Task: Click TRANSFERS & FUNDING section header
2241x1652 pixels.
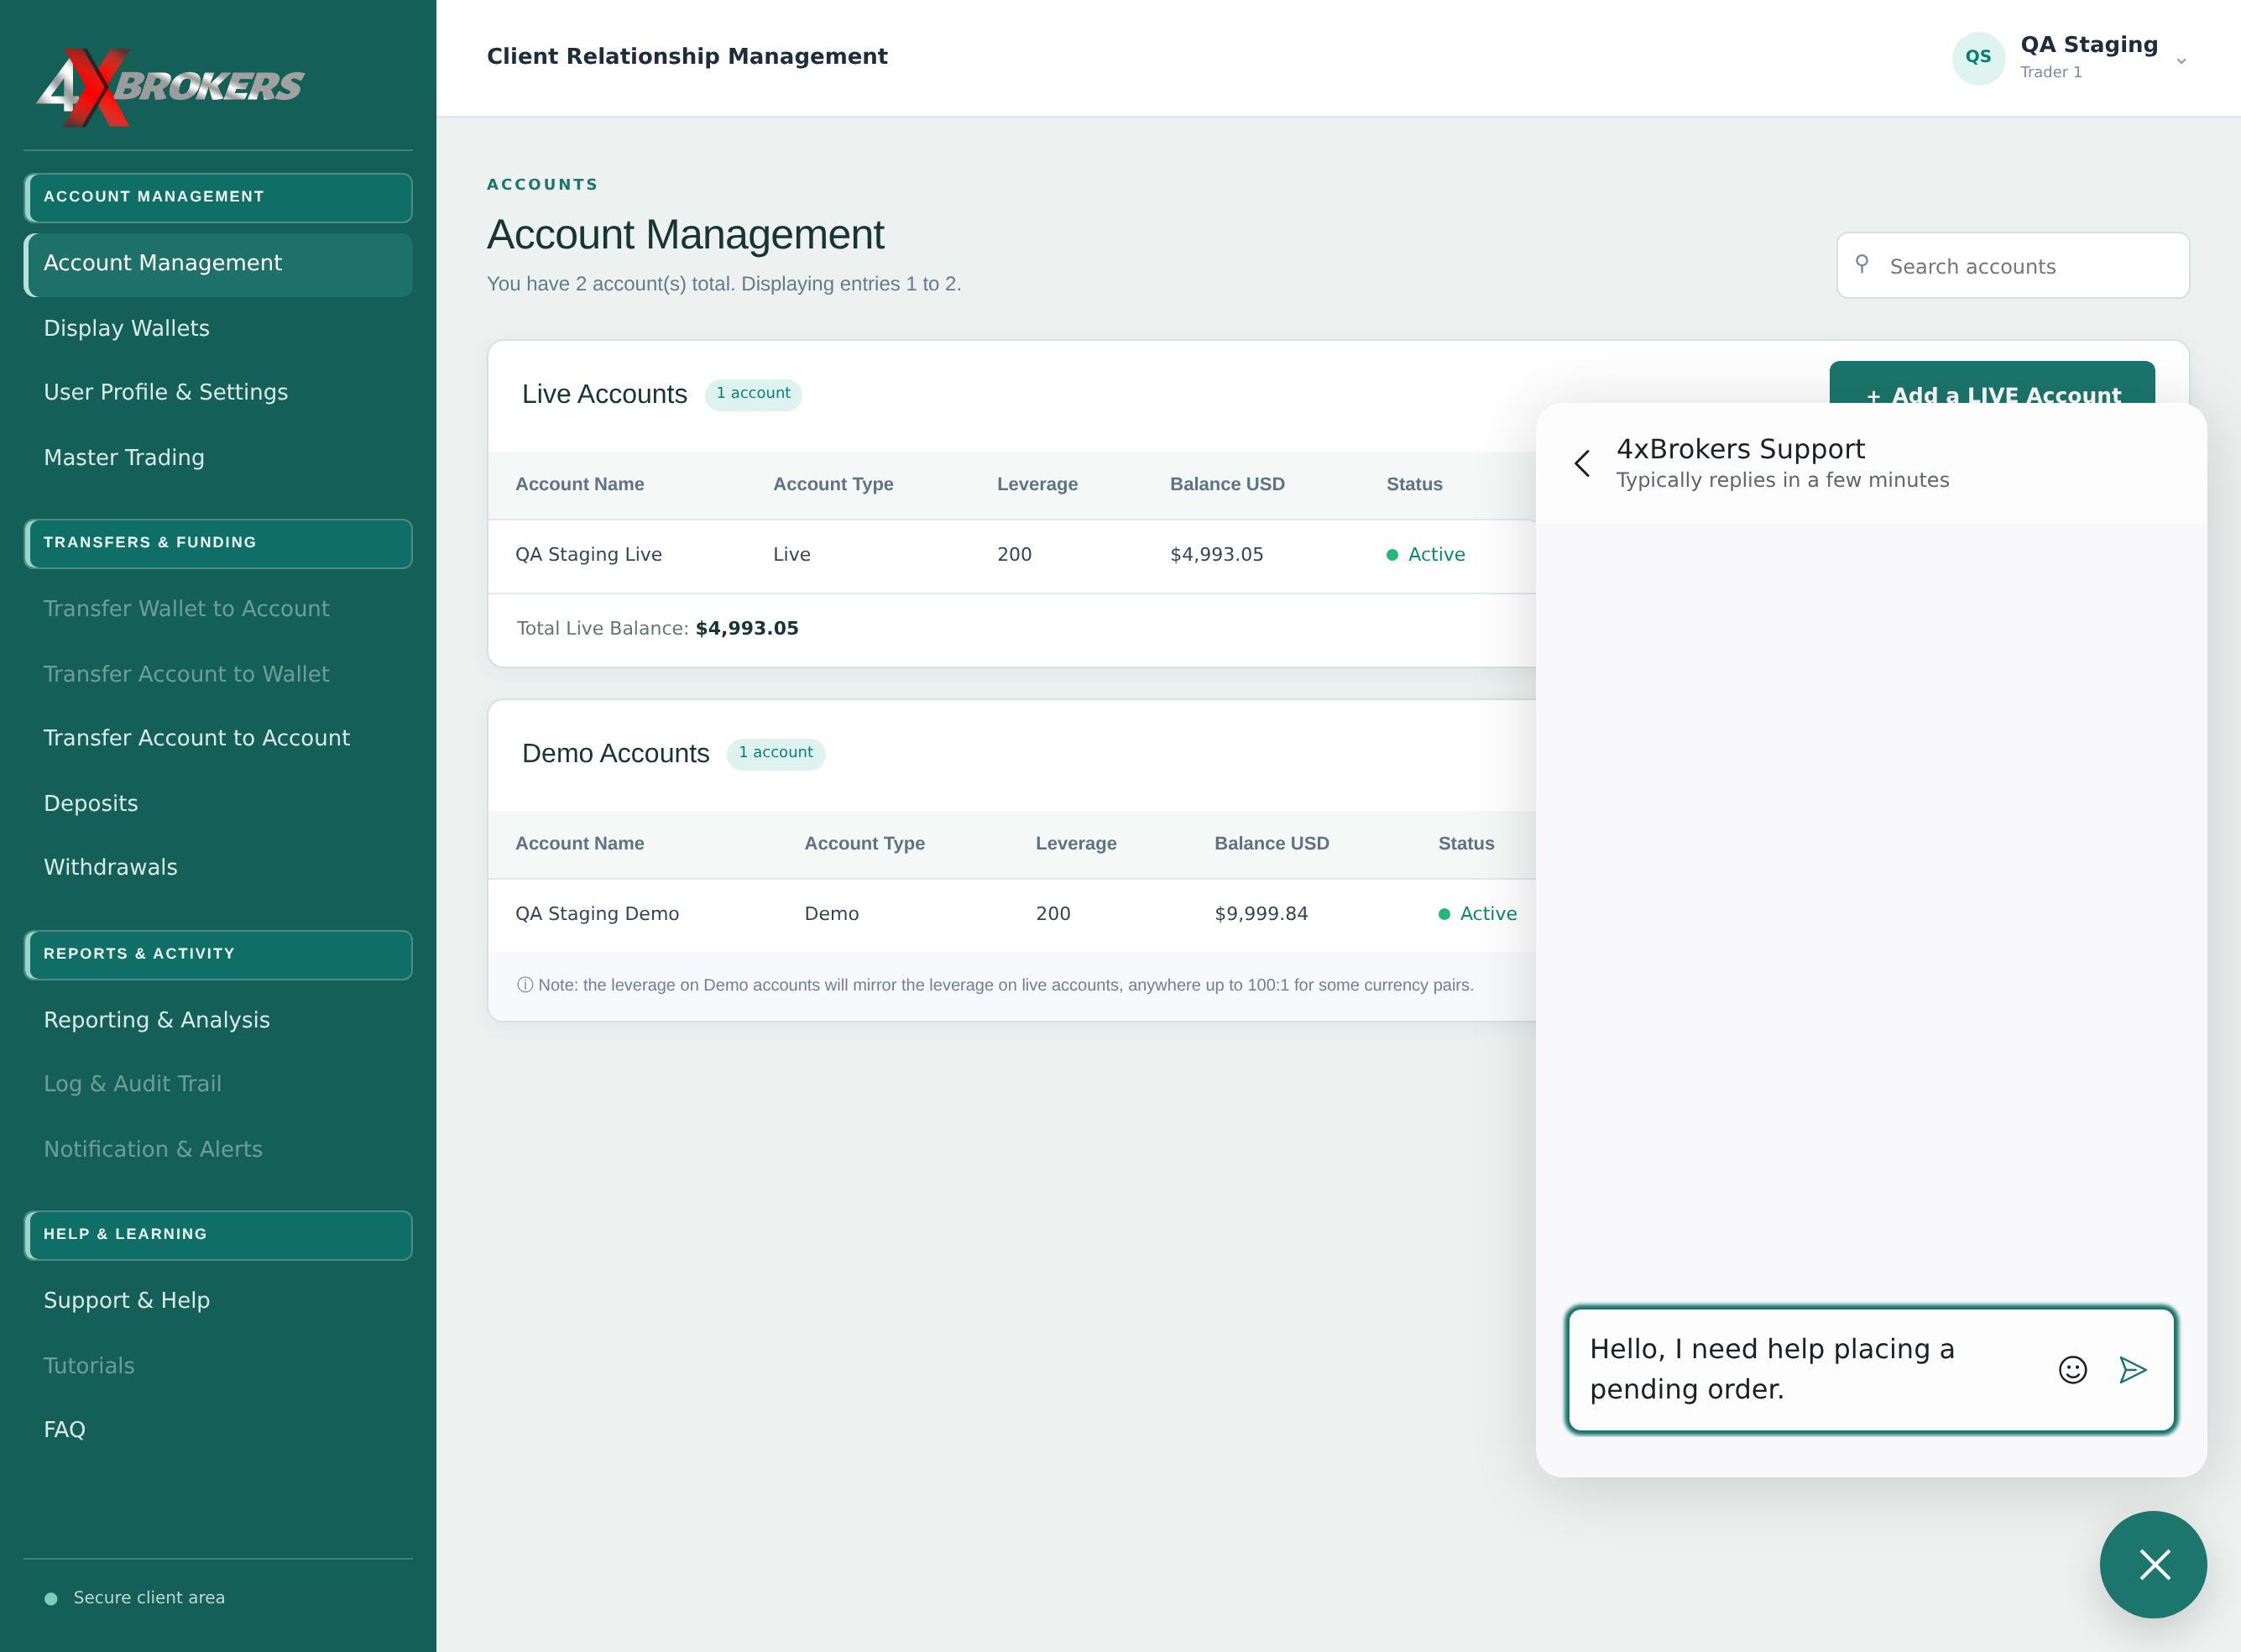Action: click(218, 543)
